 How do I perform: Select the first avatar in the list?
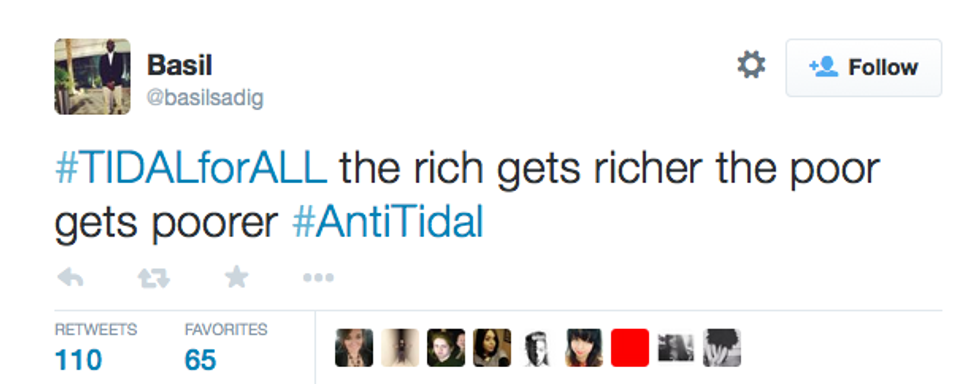[354, 348]
